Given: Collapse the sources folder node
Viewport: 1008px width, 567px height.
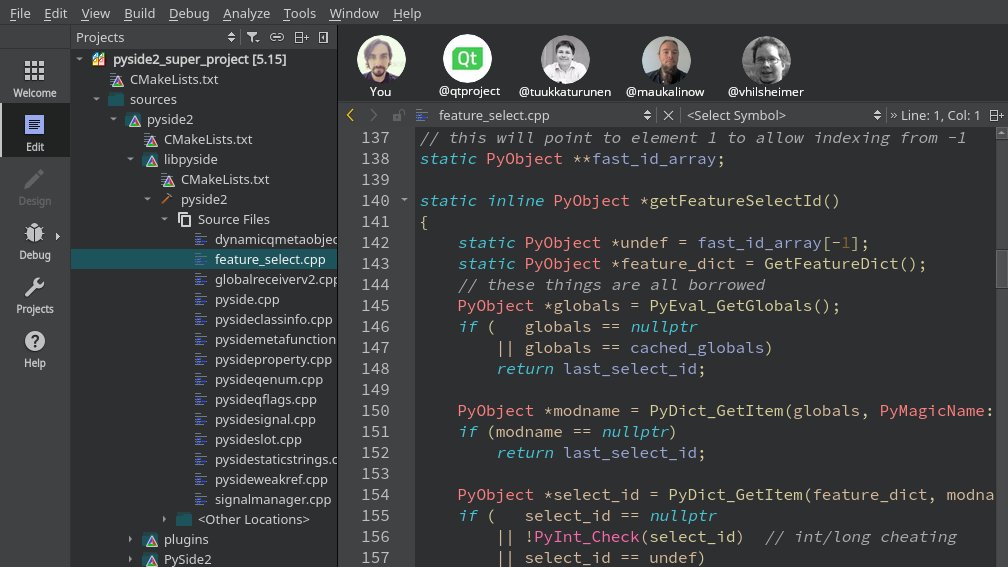Looking at the screenshot, I should pyautogui.click(x=96, y=100).
